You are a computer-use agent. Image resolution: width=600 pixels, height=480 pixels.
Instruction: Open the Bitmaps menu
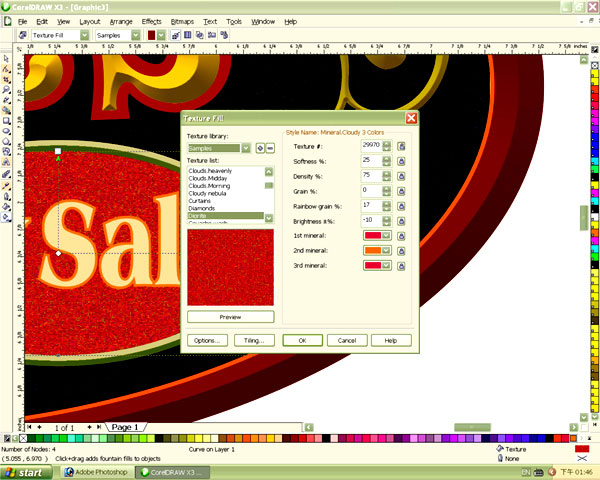tap(182, 22)
